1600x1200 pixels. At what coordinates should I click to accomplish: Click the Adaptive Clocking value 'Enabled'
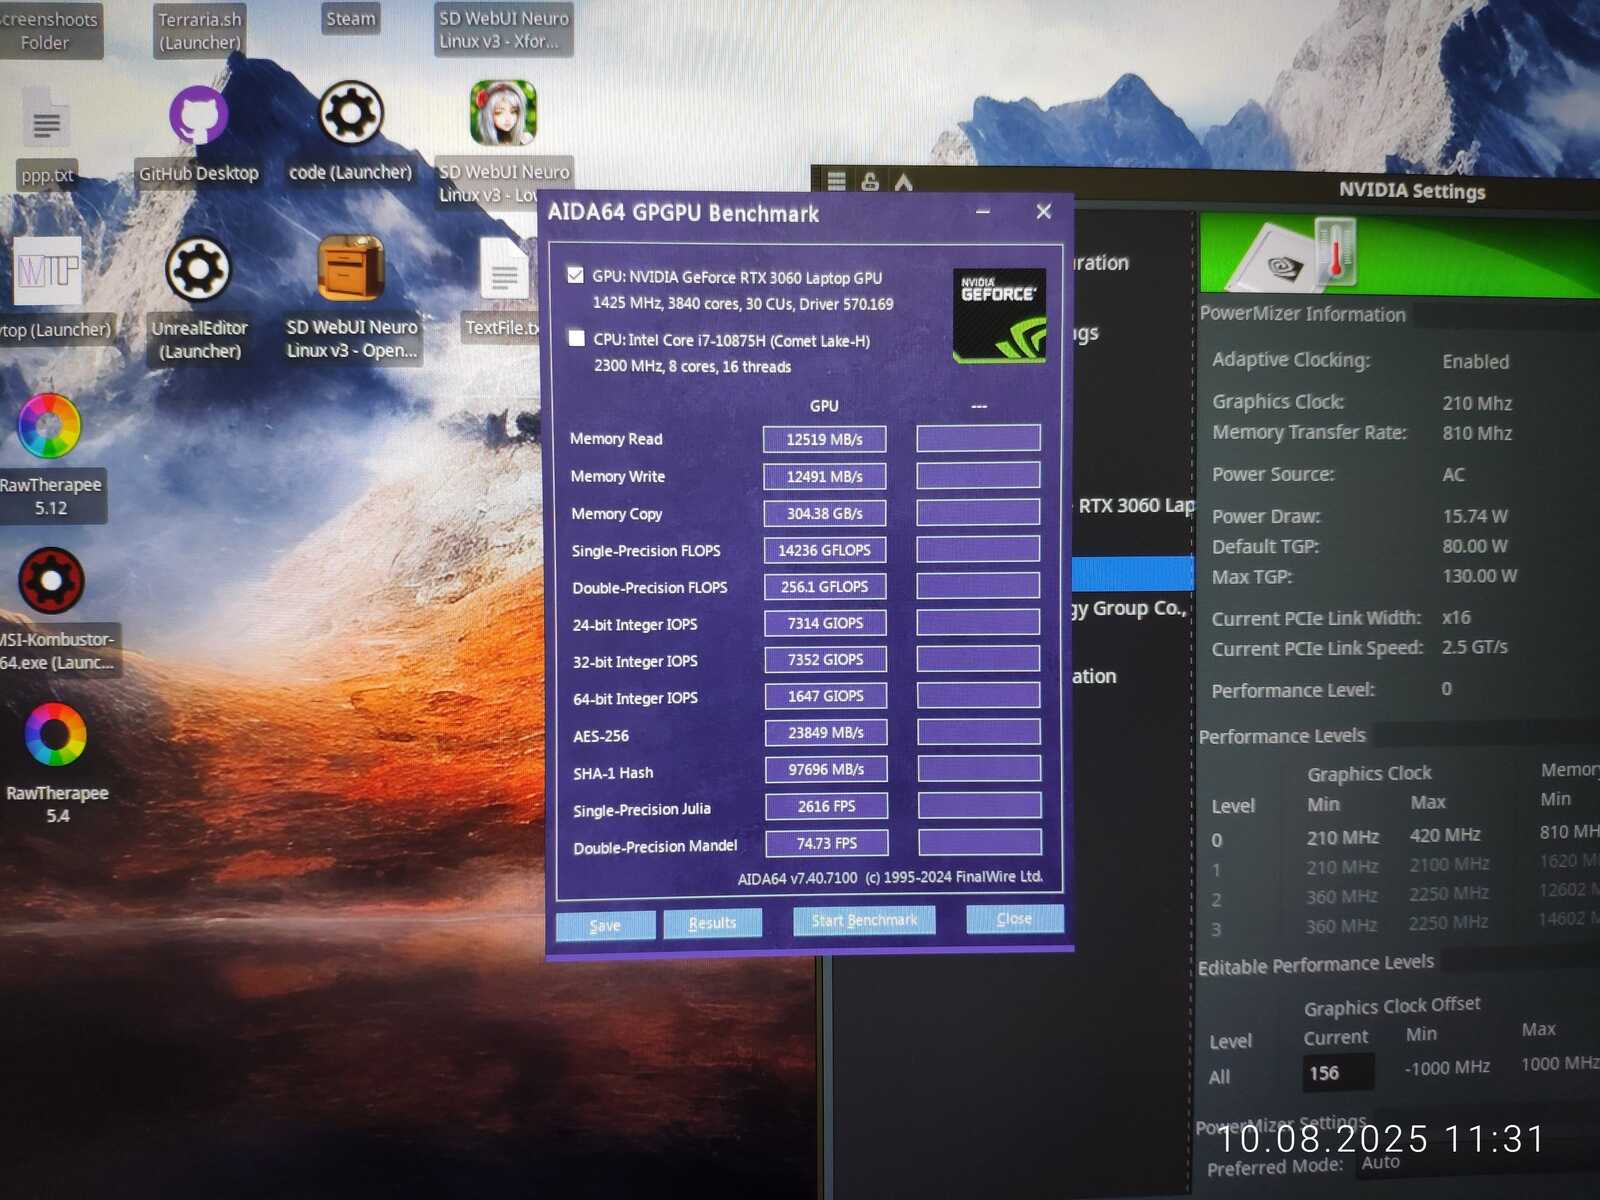point(1476,361)
